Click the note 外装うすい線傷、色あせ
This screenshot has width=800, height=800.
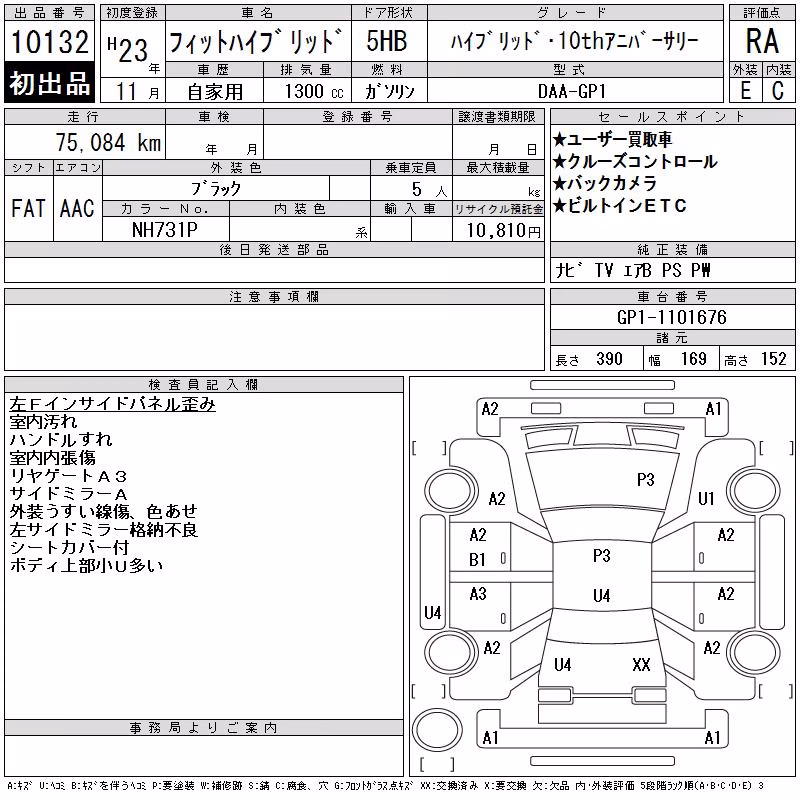104,512
